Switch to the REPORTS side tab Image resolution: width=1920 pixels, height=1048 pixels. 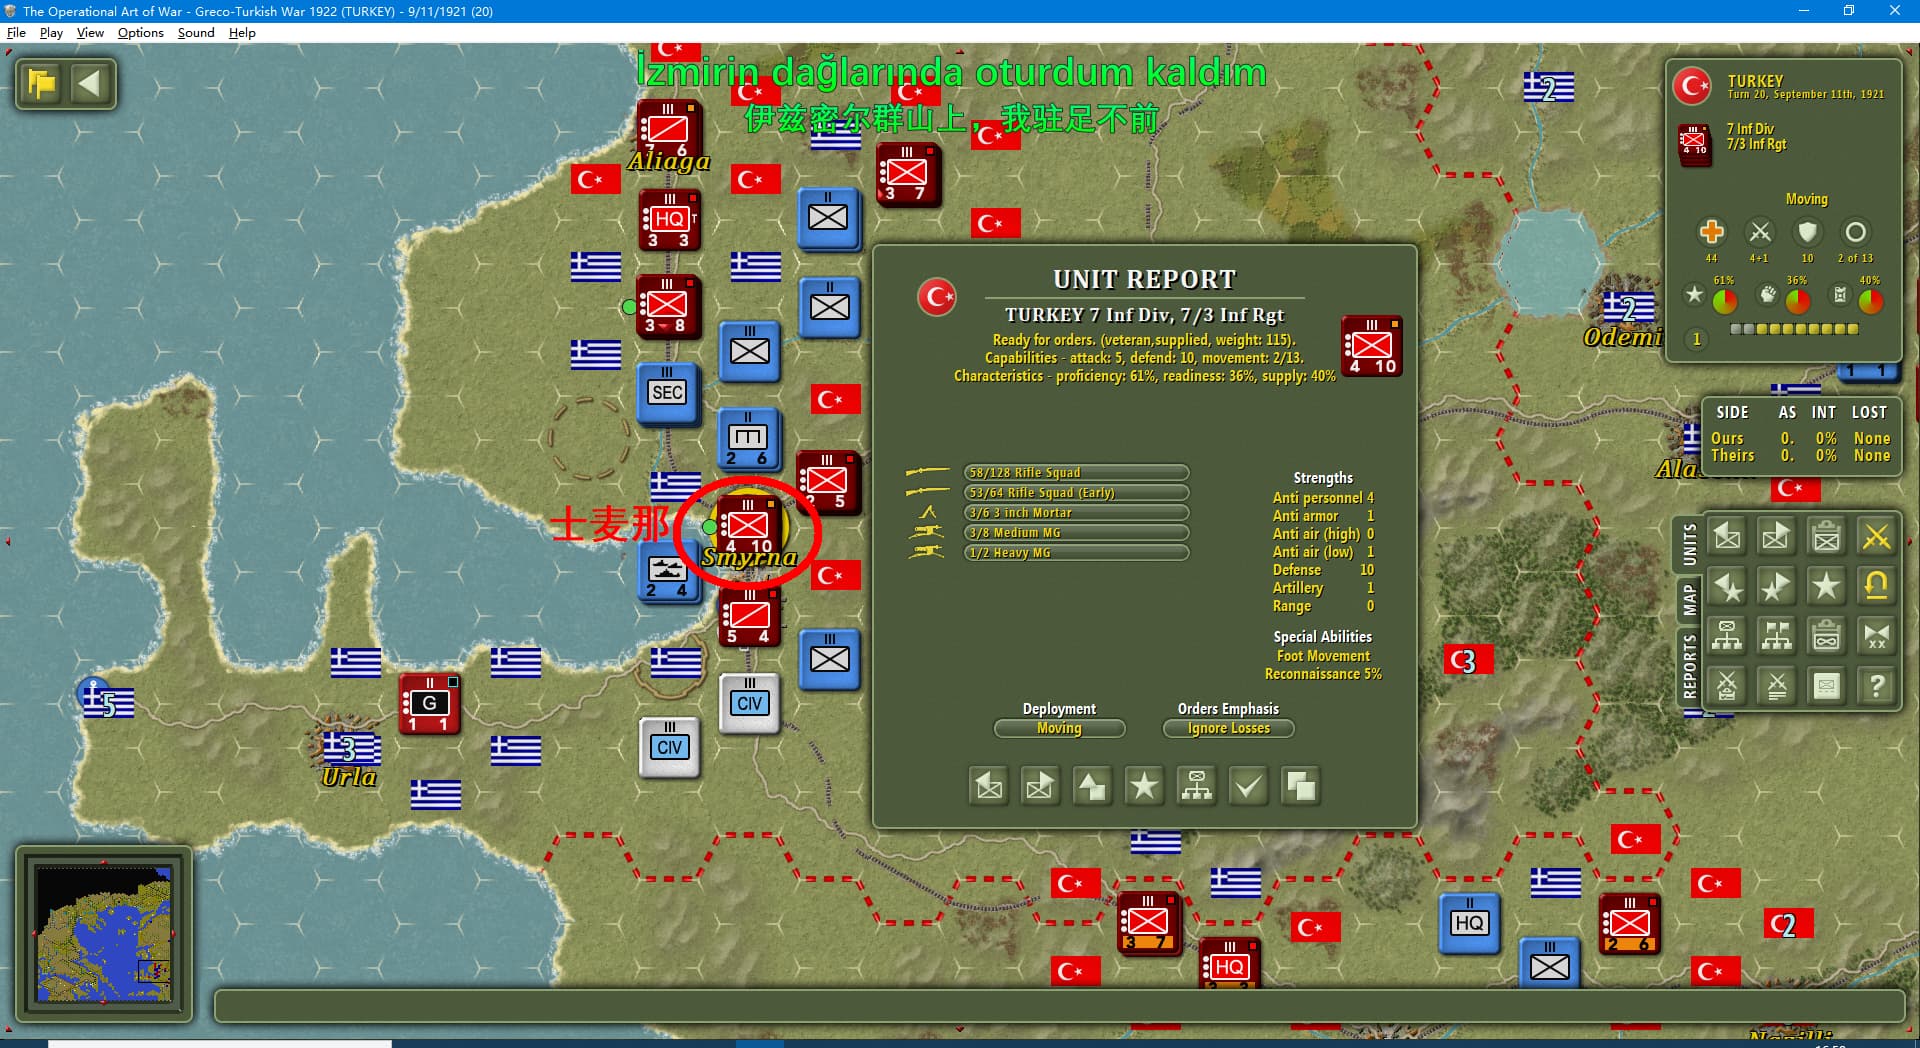[1689, 665]
